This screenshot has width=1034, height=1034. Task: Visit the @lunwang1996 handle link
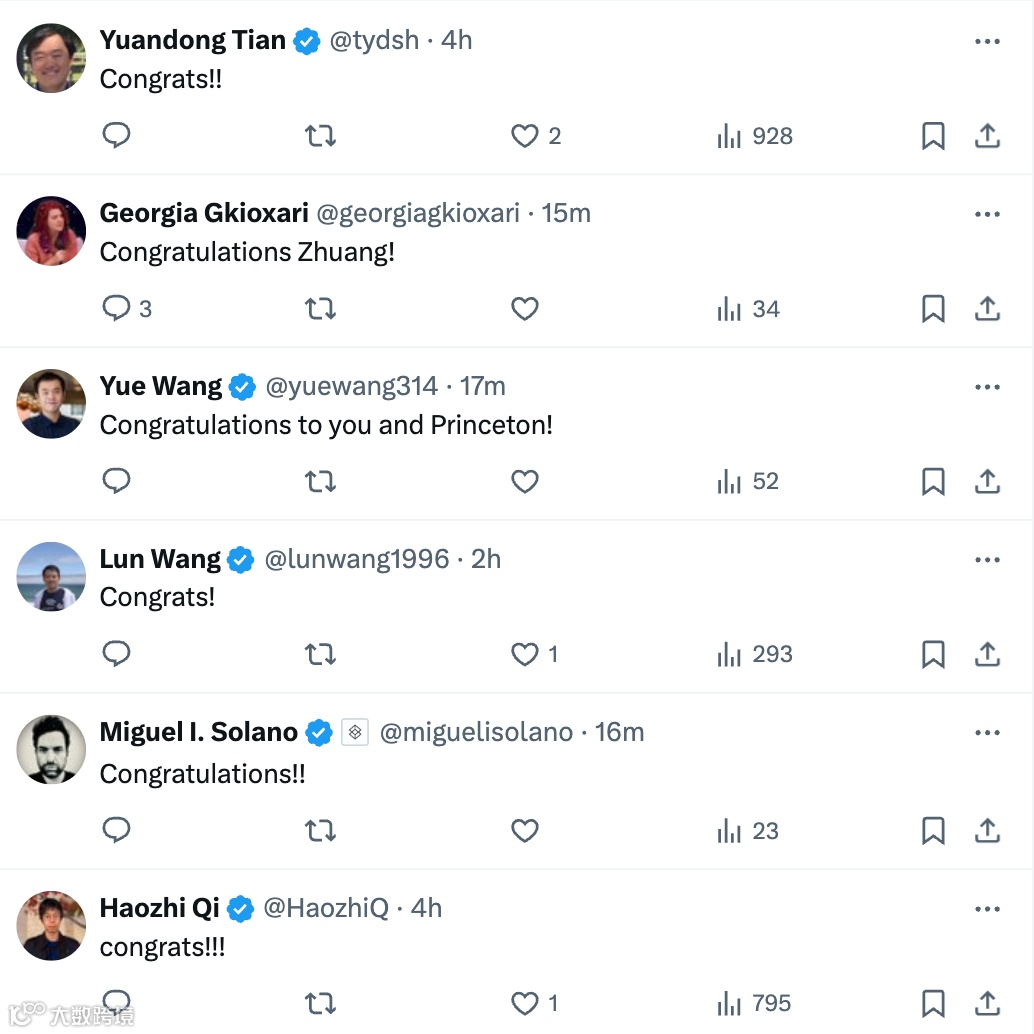pos(357,559)
